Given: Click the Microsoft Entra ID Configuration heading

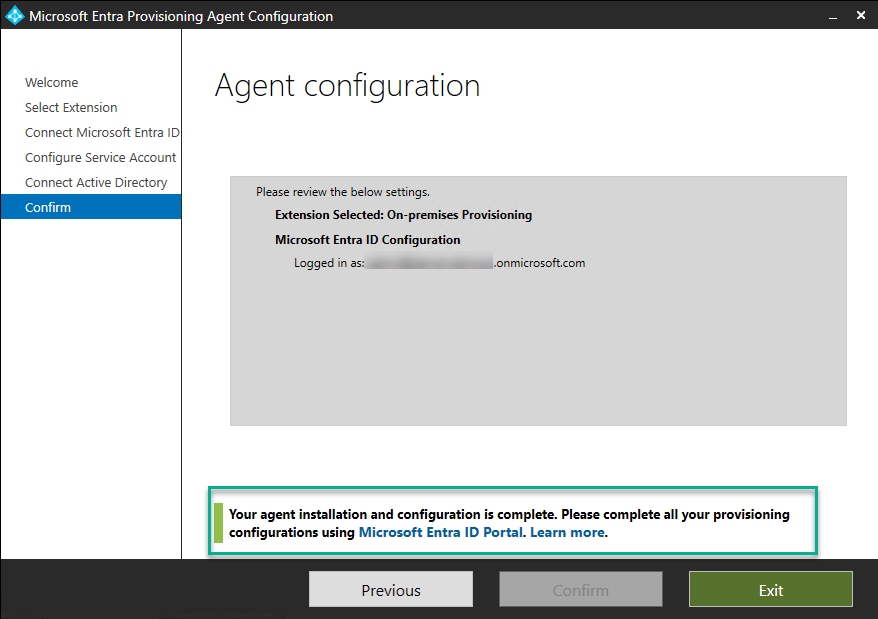Looking at the screenshot, I should tap(367, 240).
